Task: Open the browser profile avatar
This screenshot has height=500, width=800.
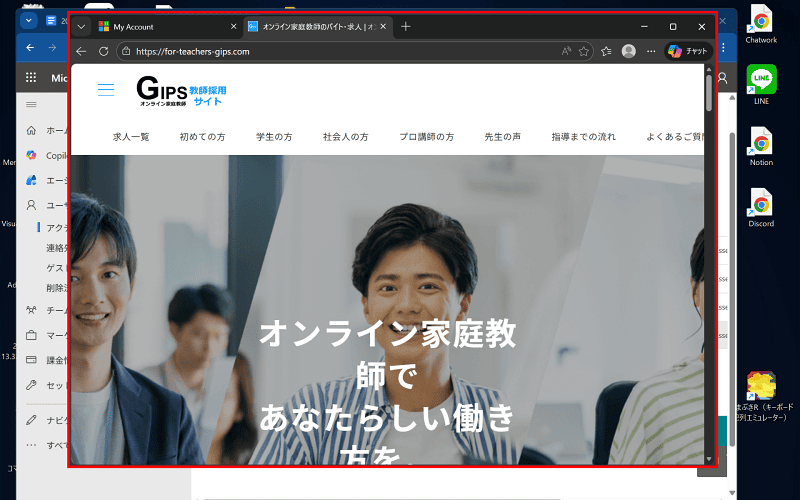Action: (x=628, y=51)
